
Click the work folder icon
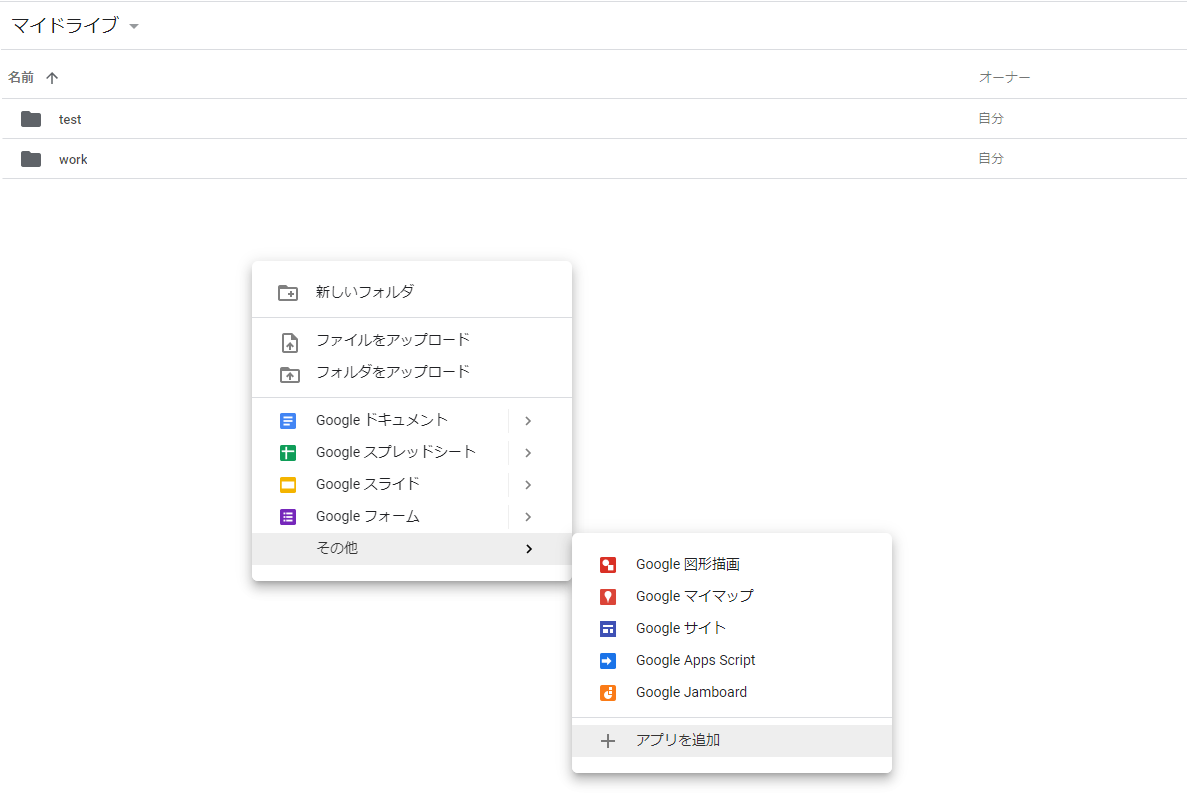click(x=31, y=159)
